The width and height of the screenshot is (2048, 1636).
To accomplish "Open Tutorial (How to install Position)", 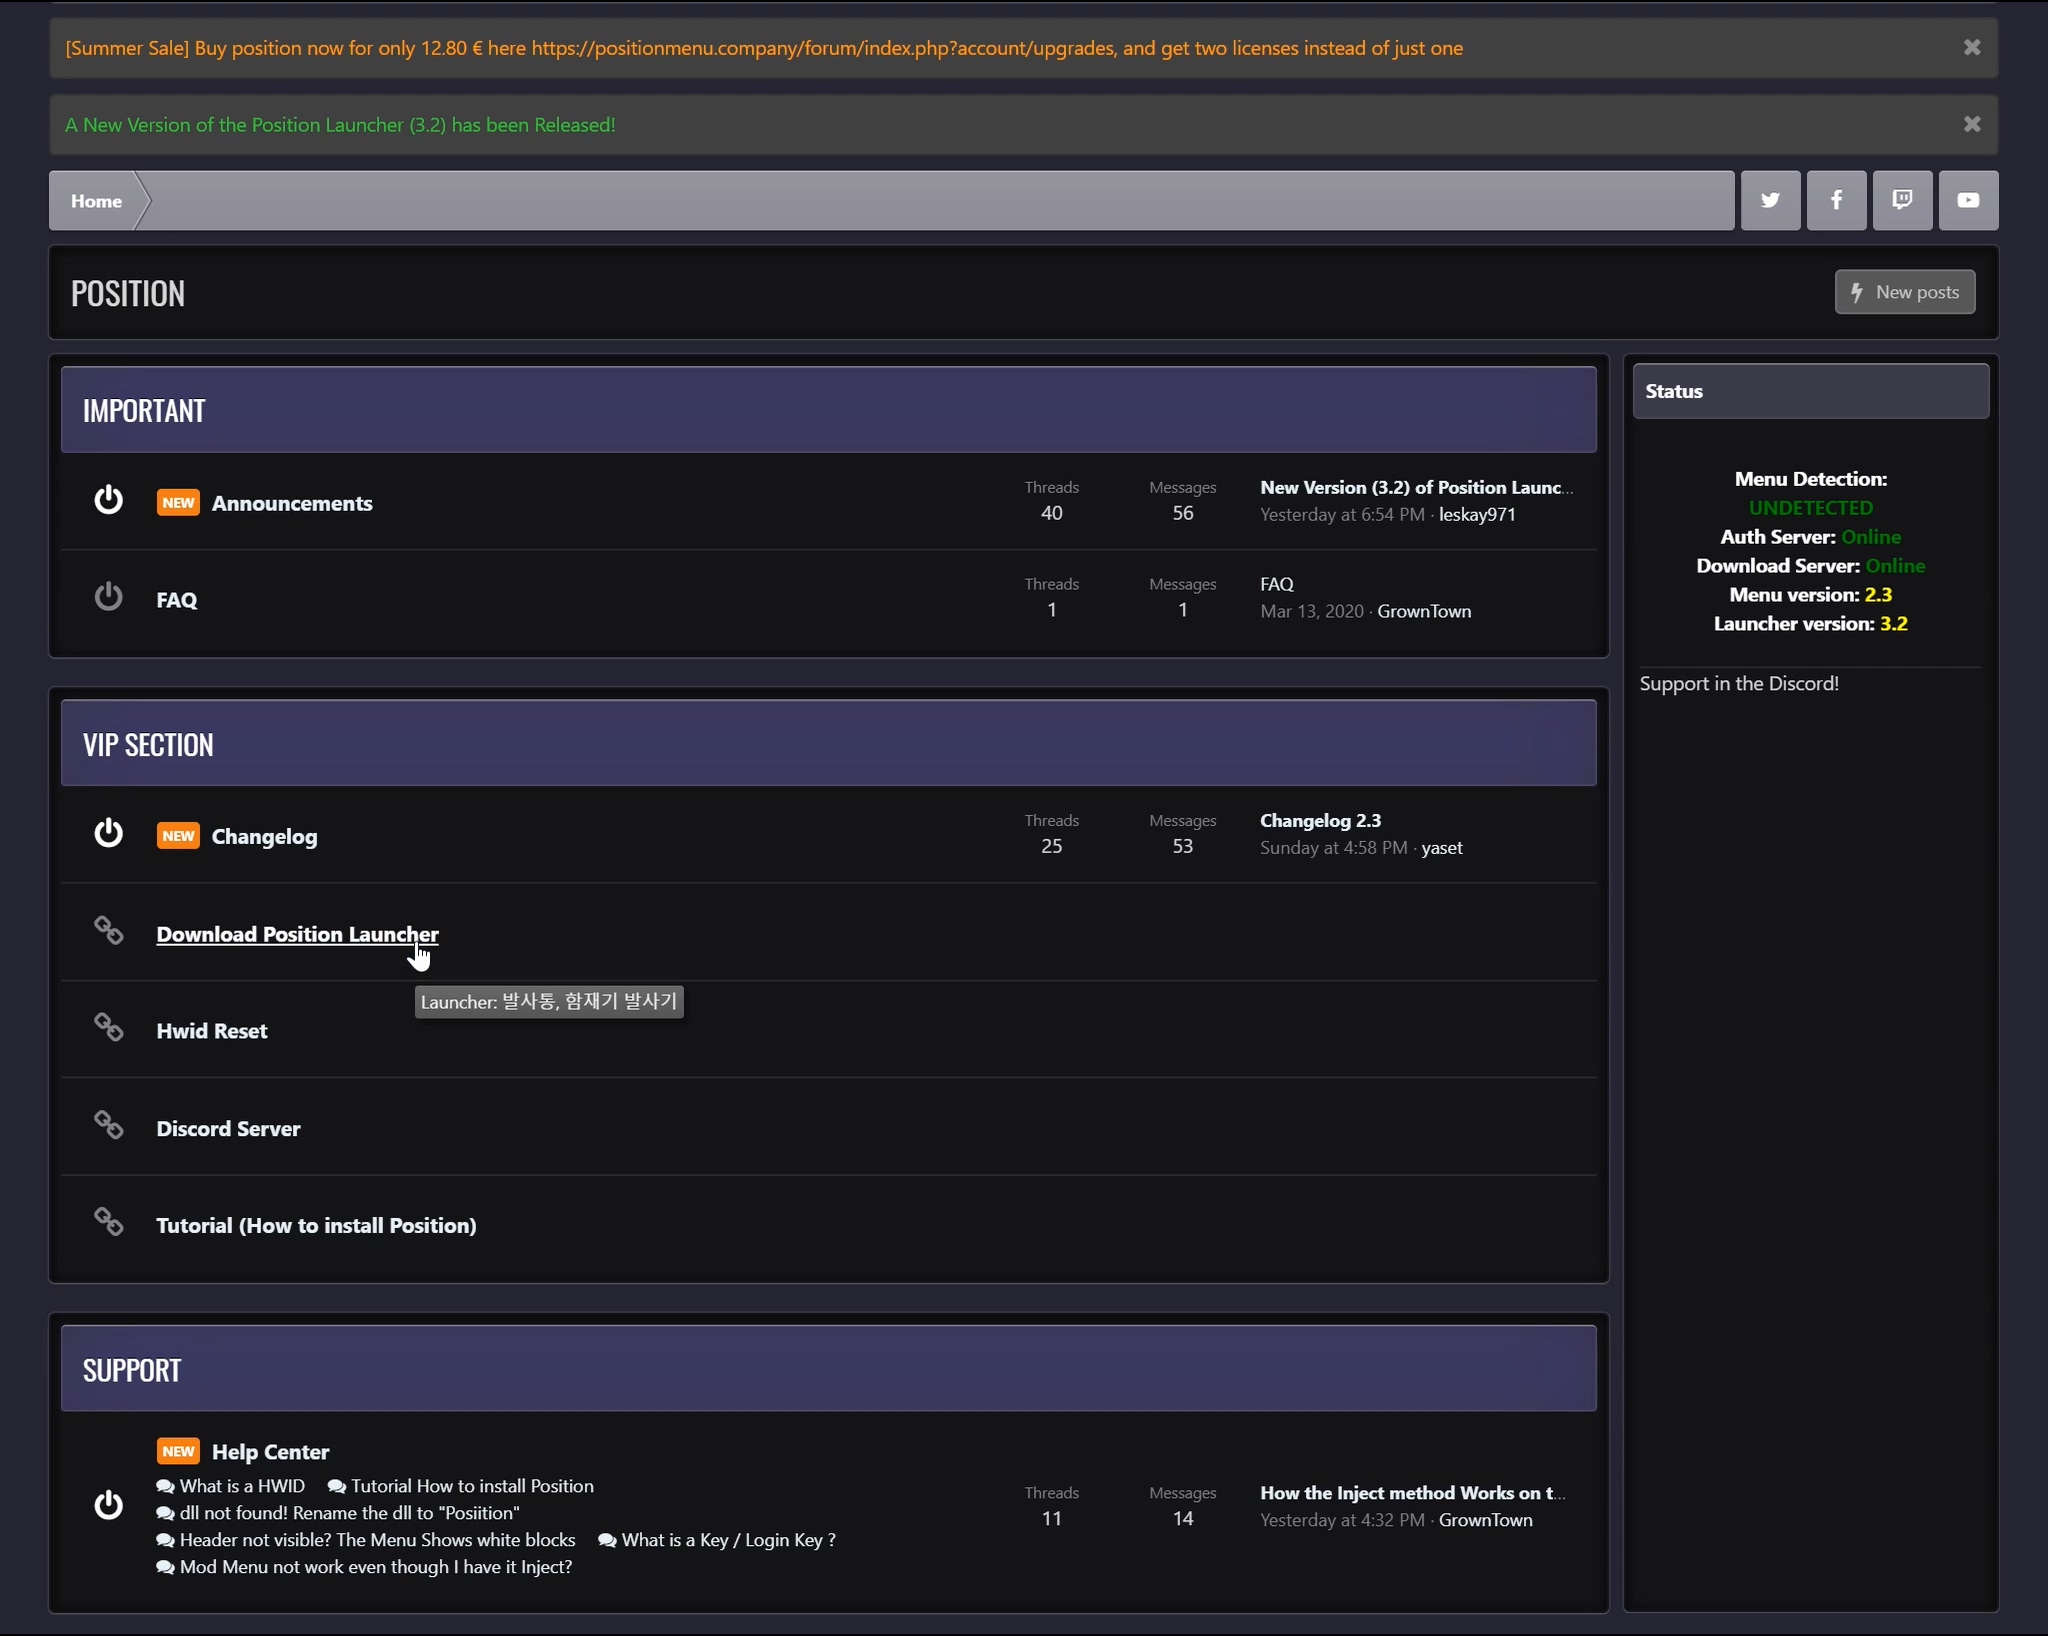I will click(x=316, y=1225).
